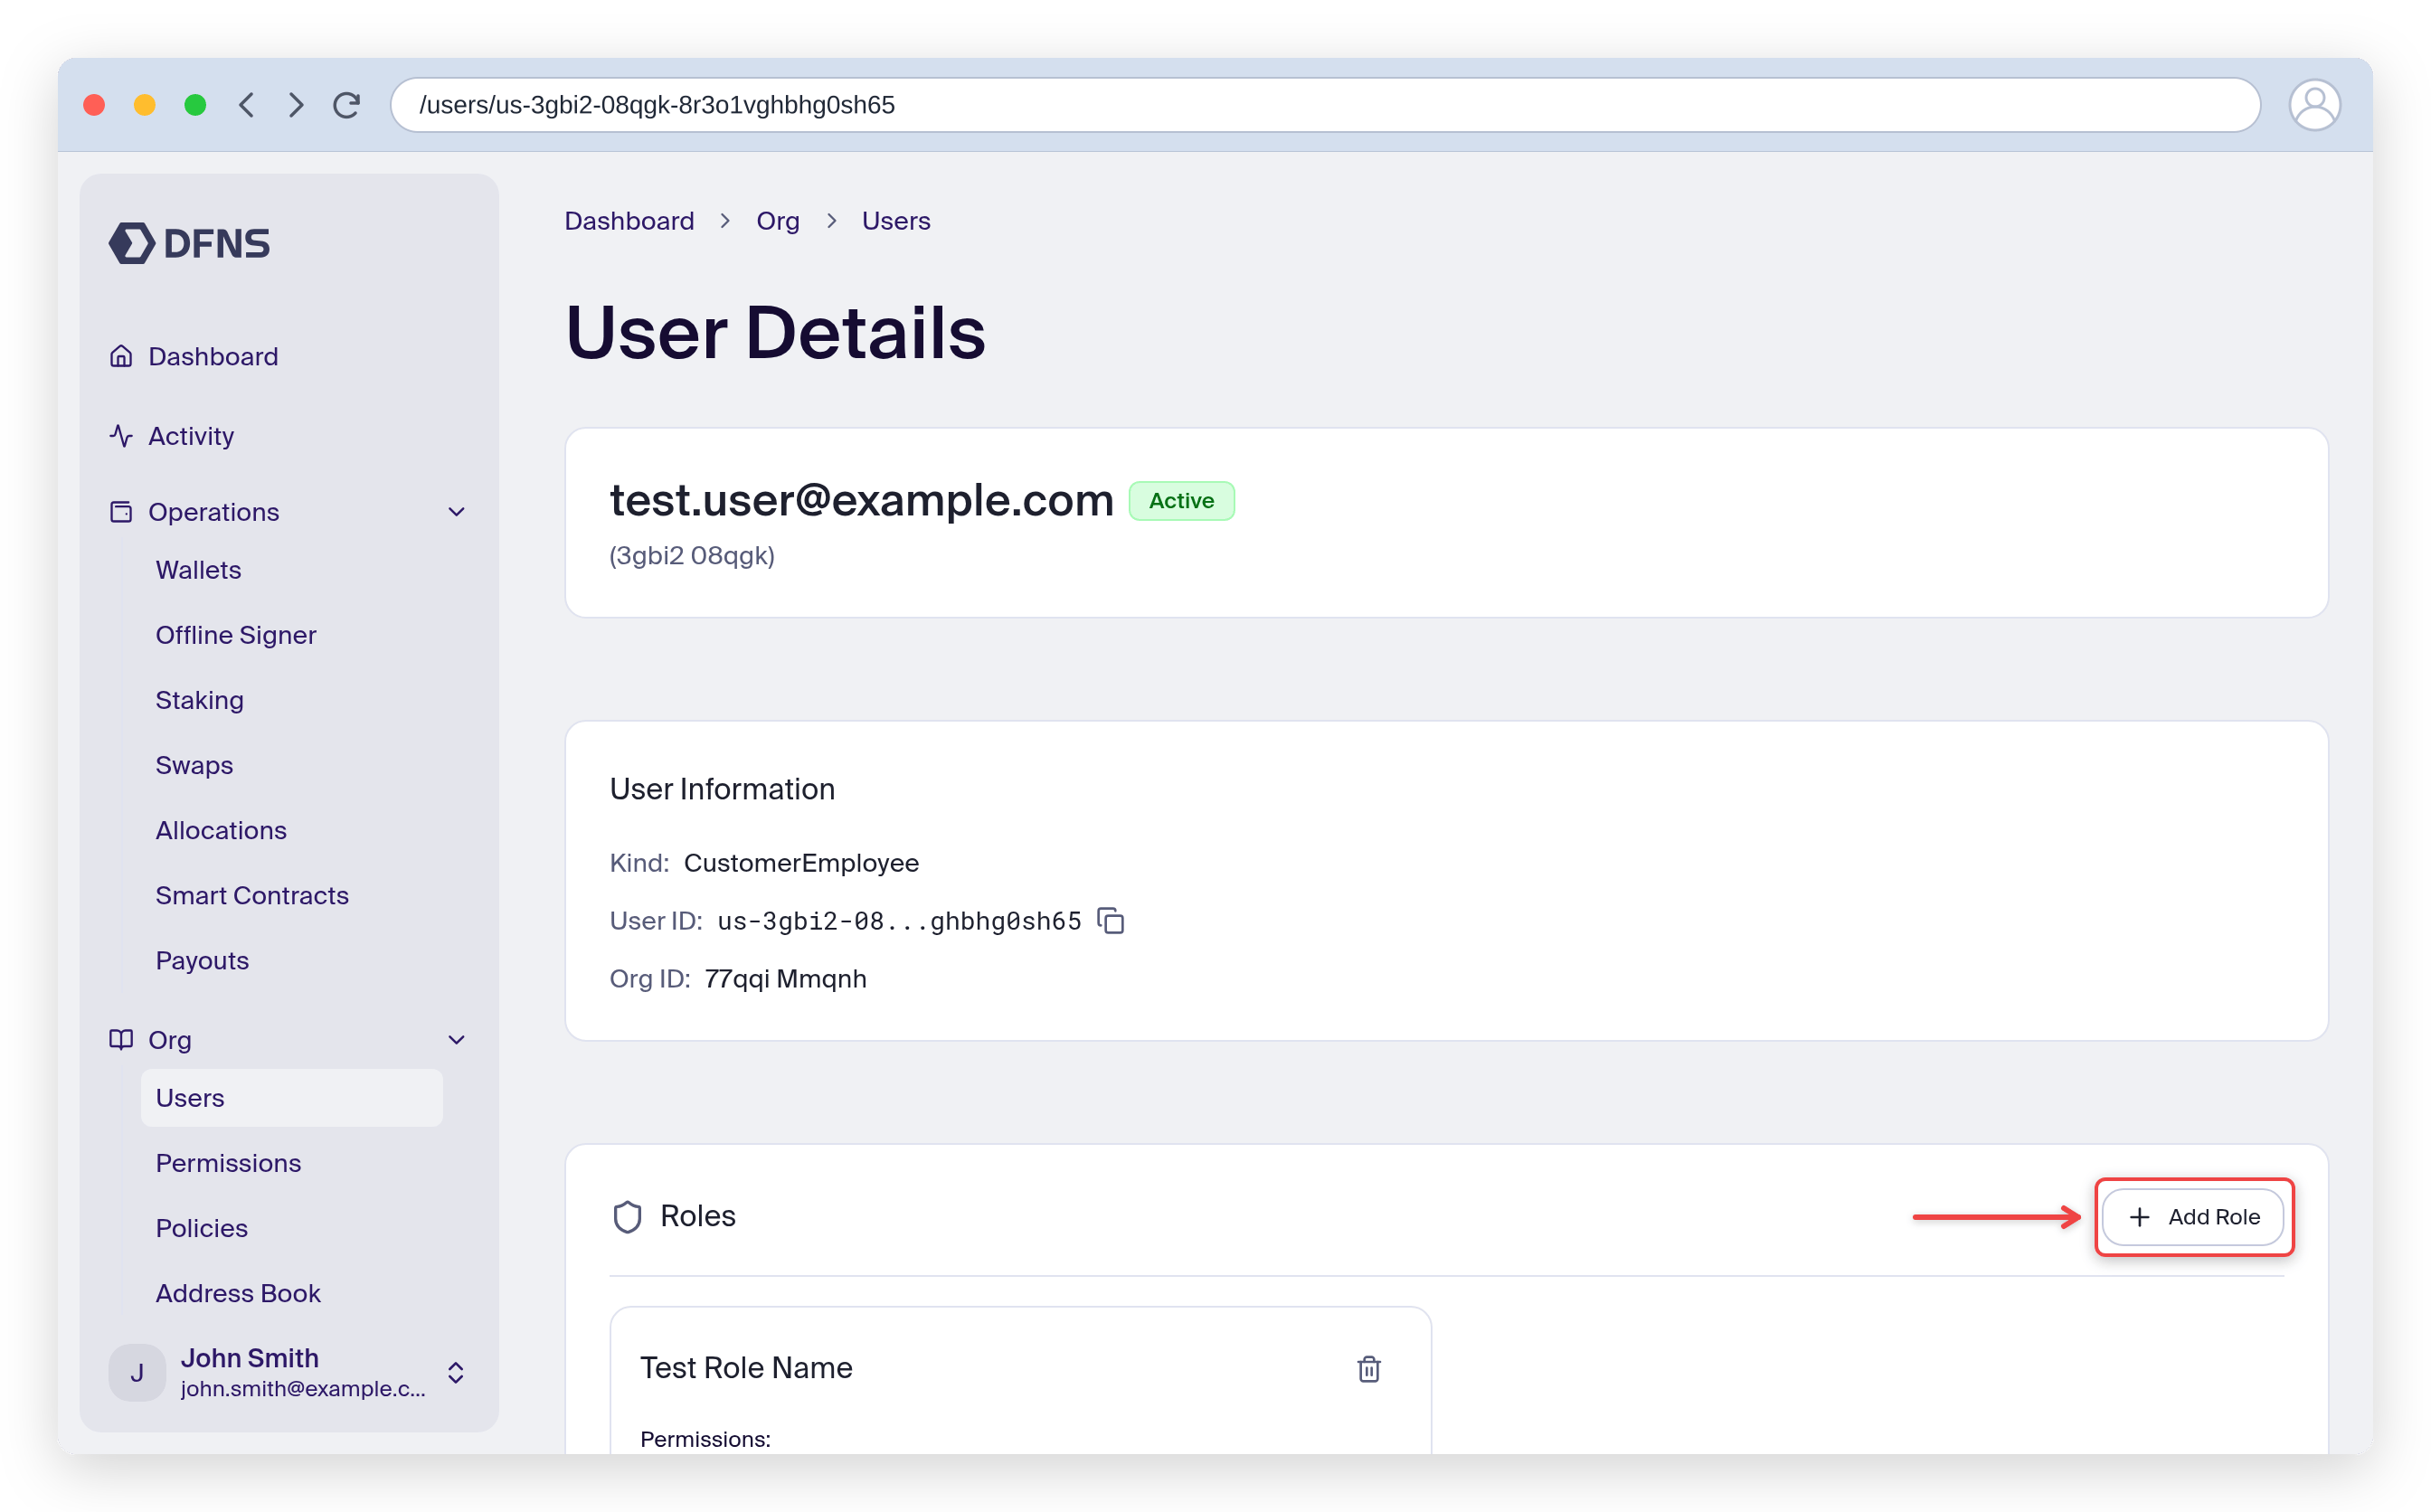The image size is (2431, 1512).
Task: Click the Org ID value 77qqi Mmqnh
Action: (785, 979)
